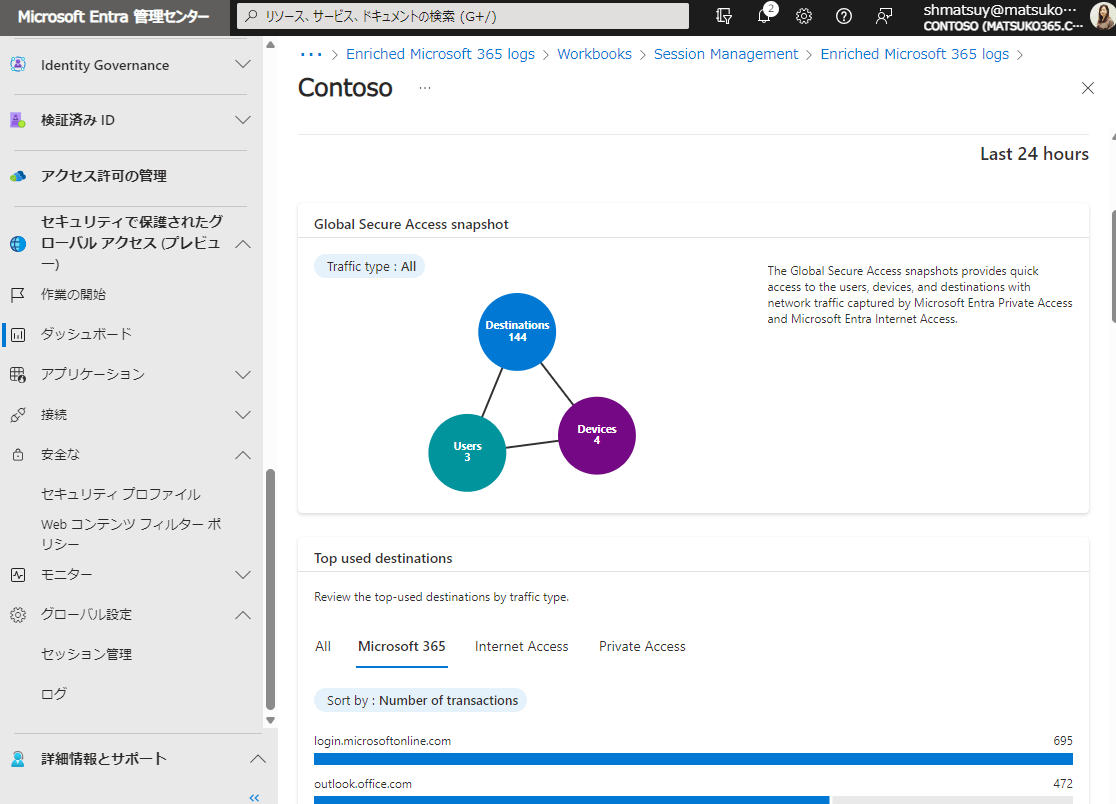
Task: Collapse グローバル設定 submenu
Action: pyautogui.click(x=243, y=615)
